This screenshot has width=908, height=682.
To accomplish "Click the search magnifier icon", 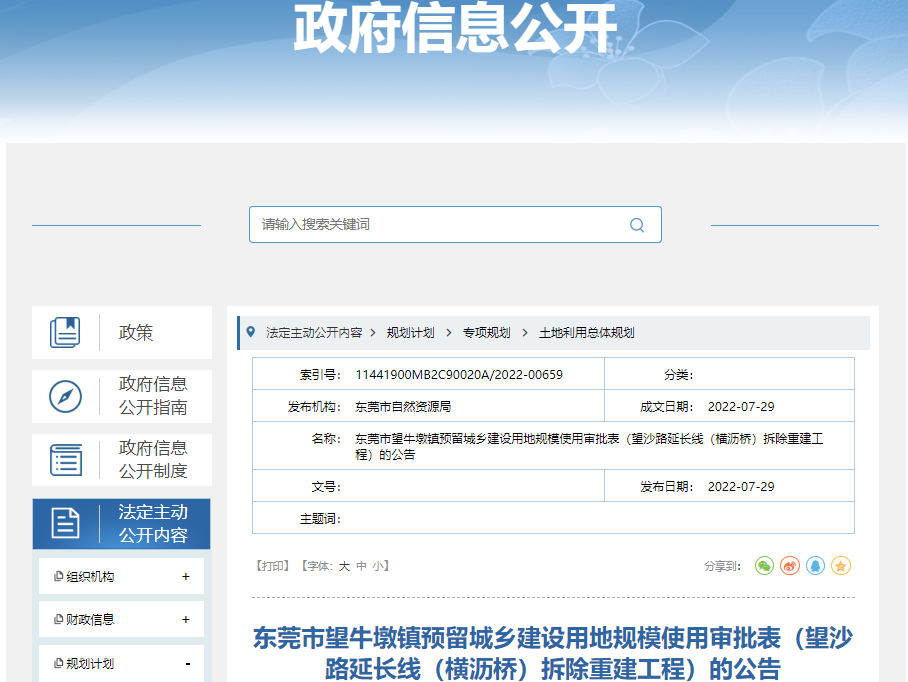I will pyautogui.click(x=637, y=225).
